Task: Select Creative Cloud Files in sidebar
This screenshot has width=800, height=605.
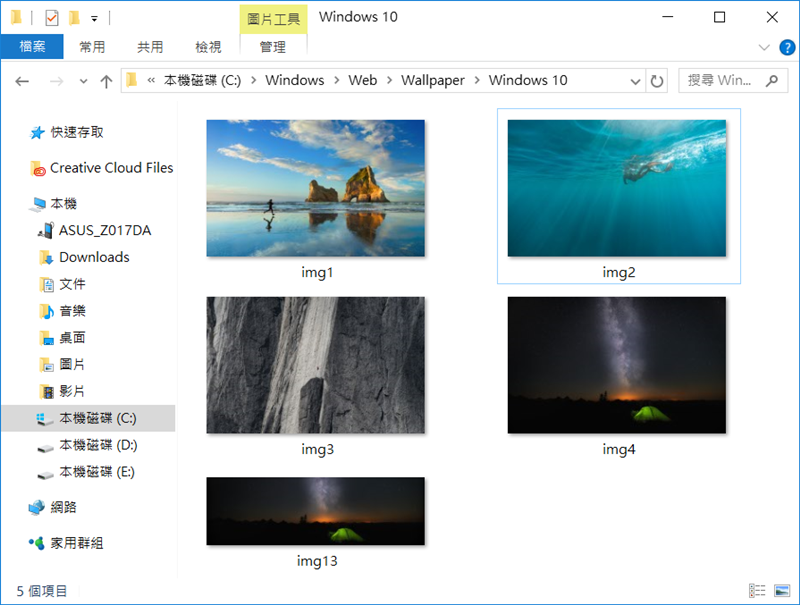Action: point(111,168)
